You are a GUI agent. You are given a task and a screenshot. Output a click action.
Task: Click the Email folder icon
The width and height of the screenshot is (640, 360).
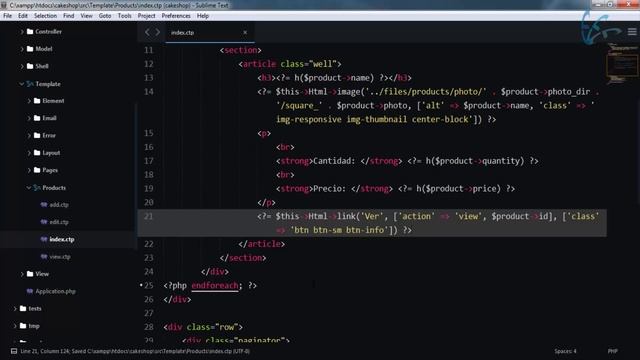pos(37,118)
